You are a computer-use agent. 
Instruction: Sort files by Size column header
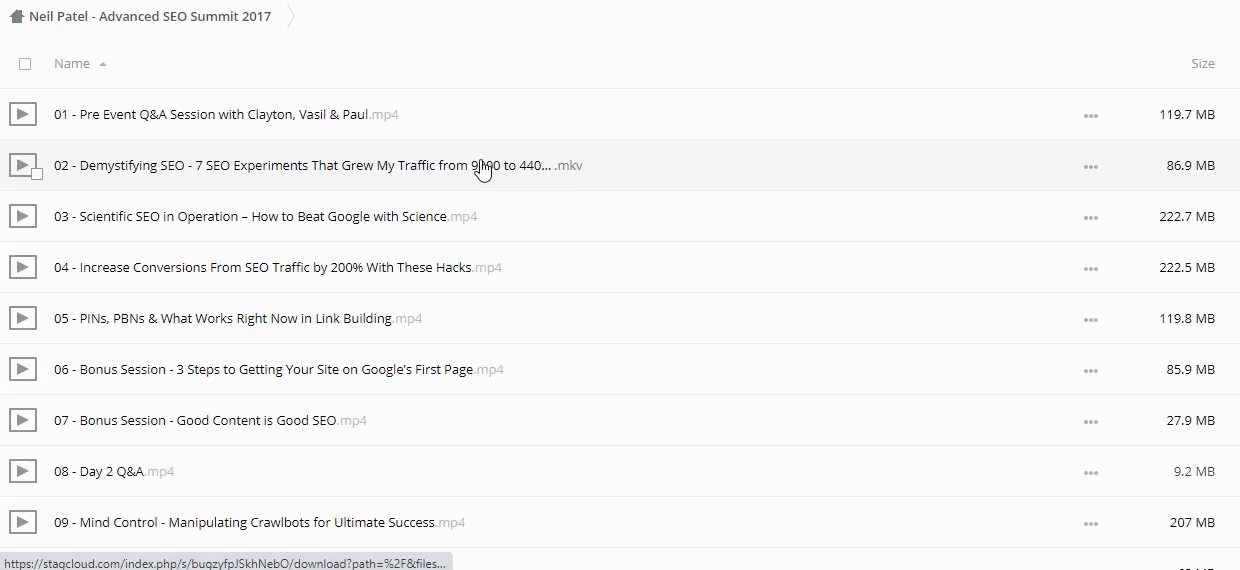(1202, 64)
